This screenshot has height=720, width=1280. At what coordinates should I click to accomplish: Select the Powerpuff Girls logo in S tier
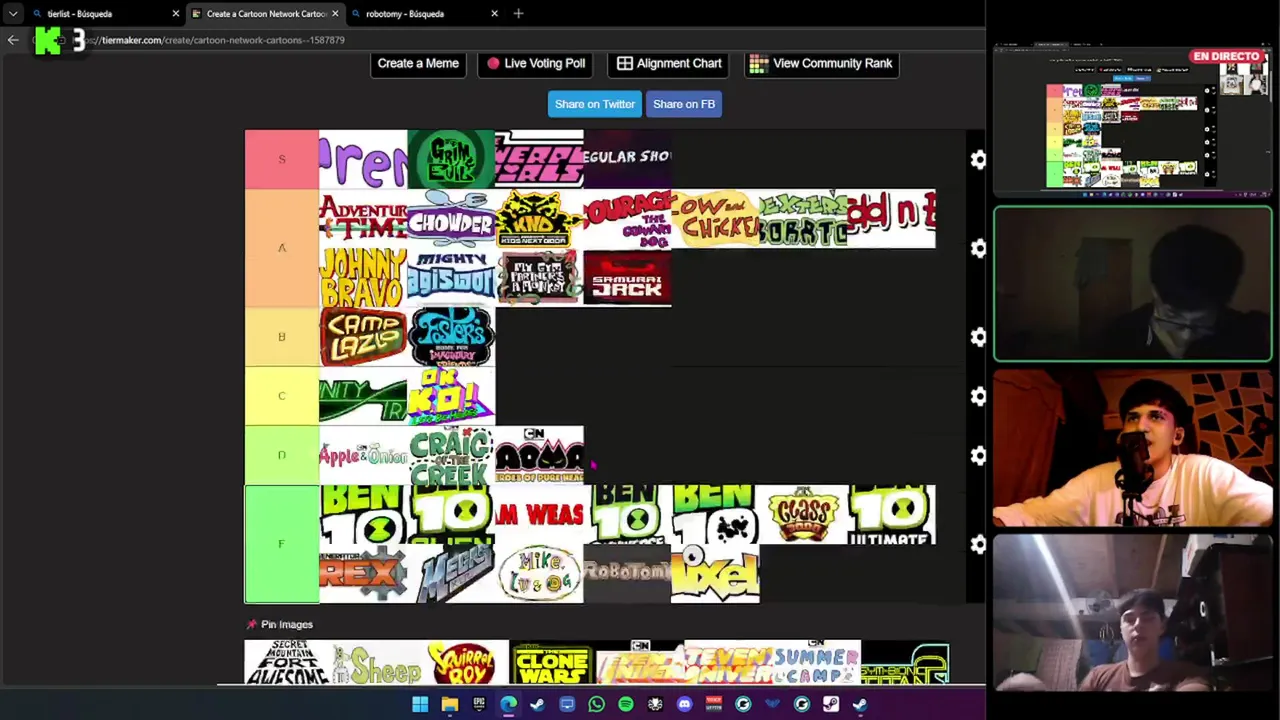coord(539,159)
